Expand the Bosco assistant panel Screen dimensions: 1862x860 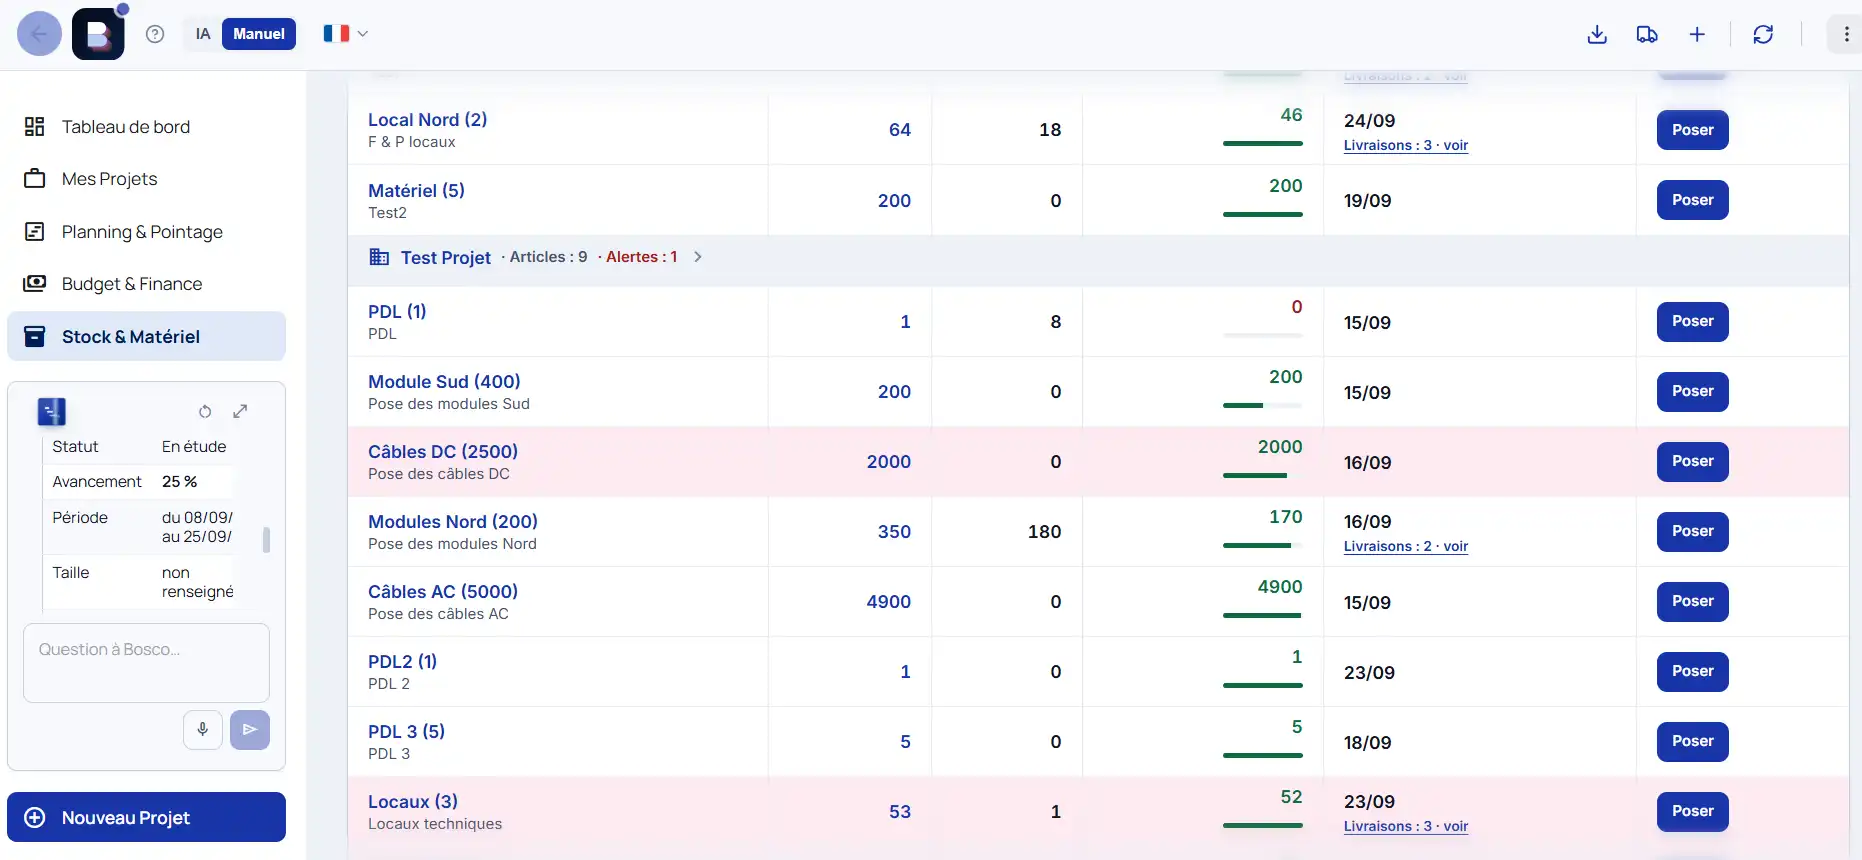tap(240, 411)
